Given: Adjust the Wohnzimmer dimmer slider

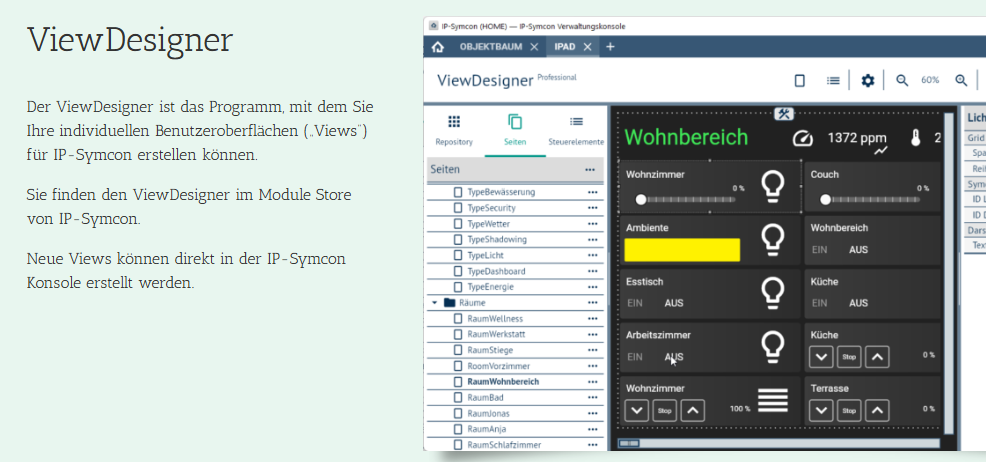Looking at the screenshot, I should [x=685, y=199].
